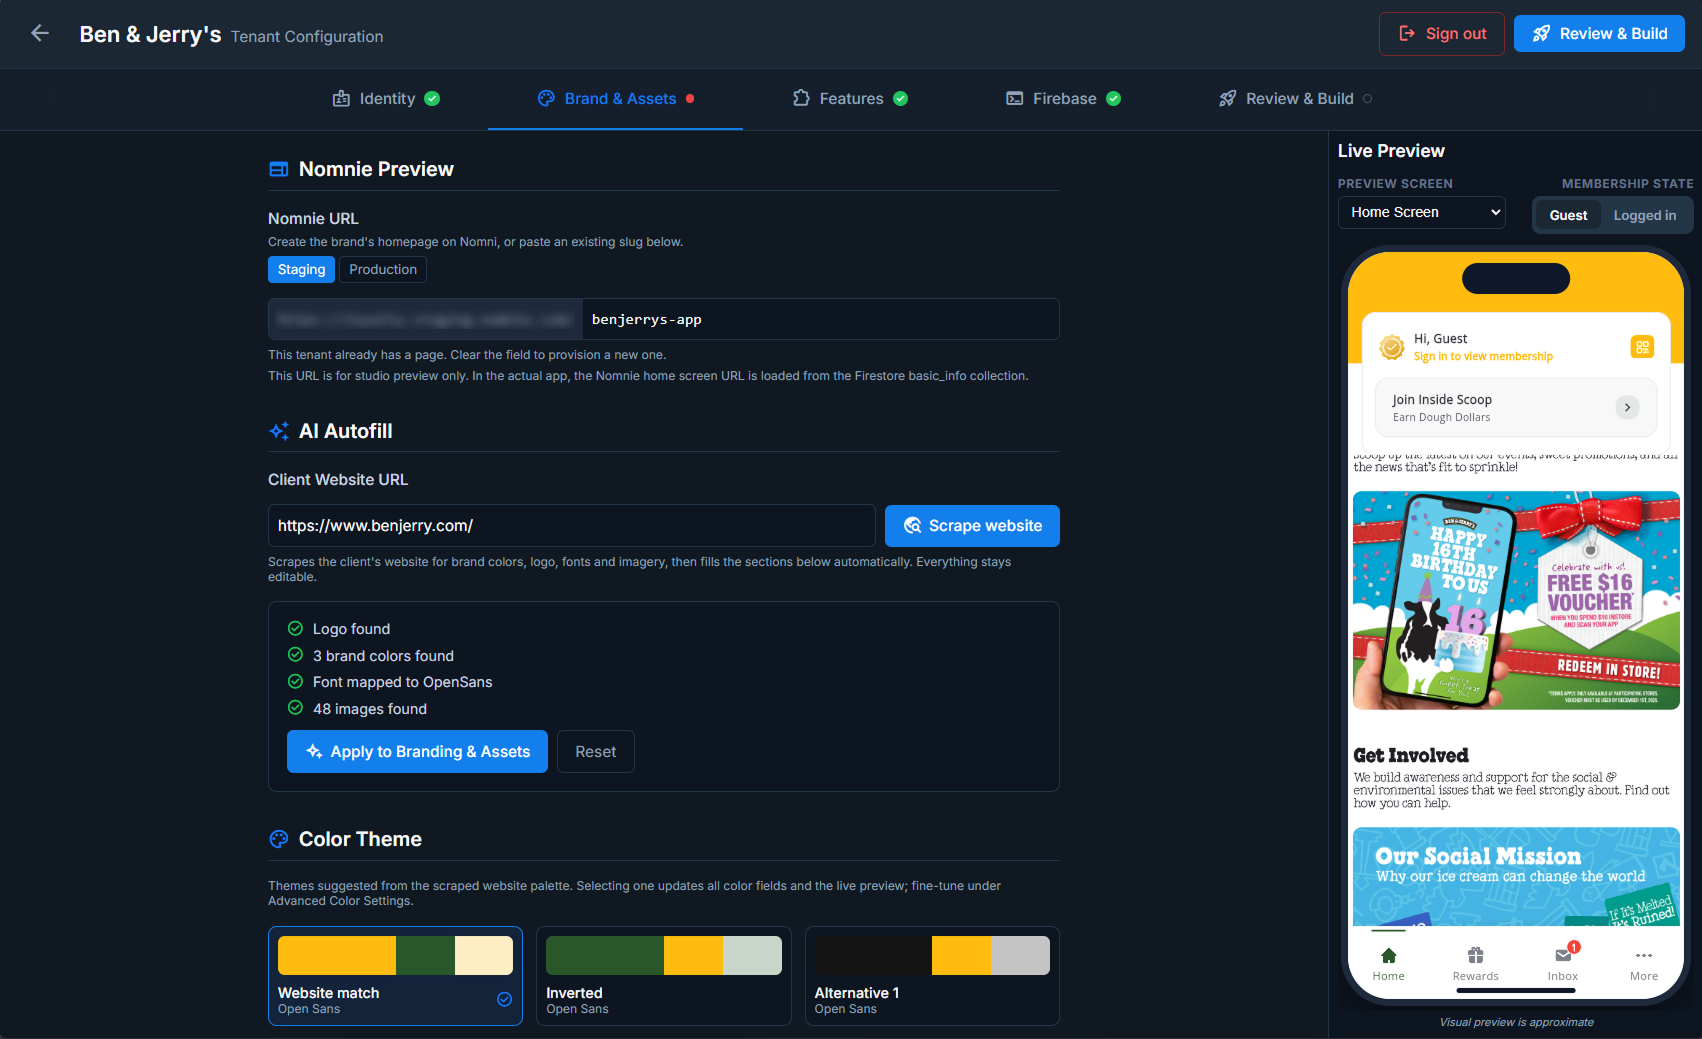Click the Scrape website button

(x=972, y=526)
